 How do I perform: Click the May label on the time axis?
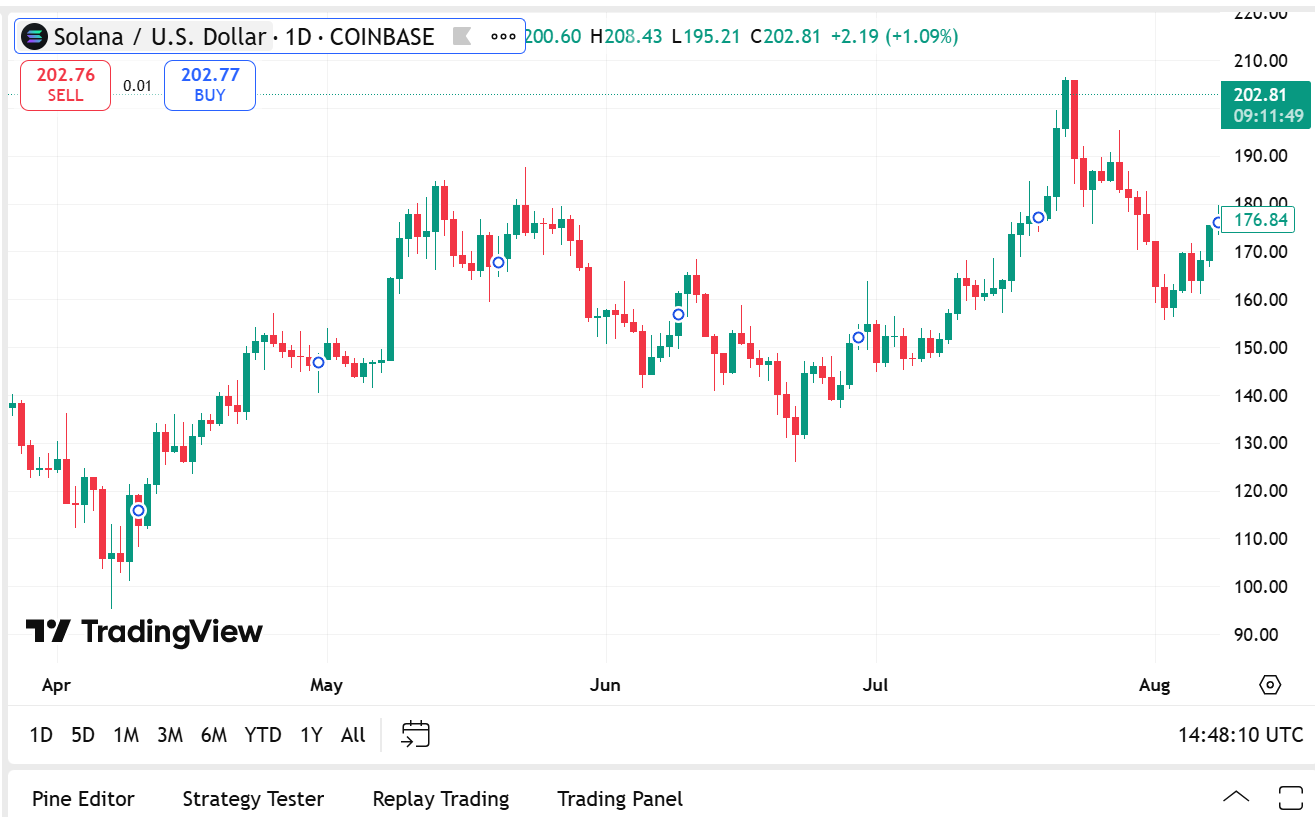[327, 686]
